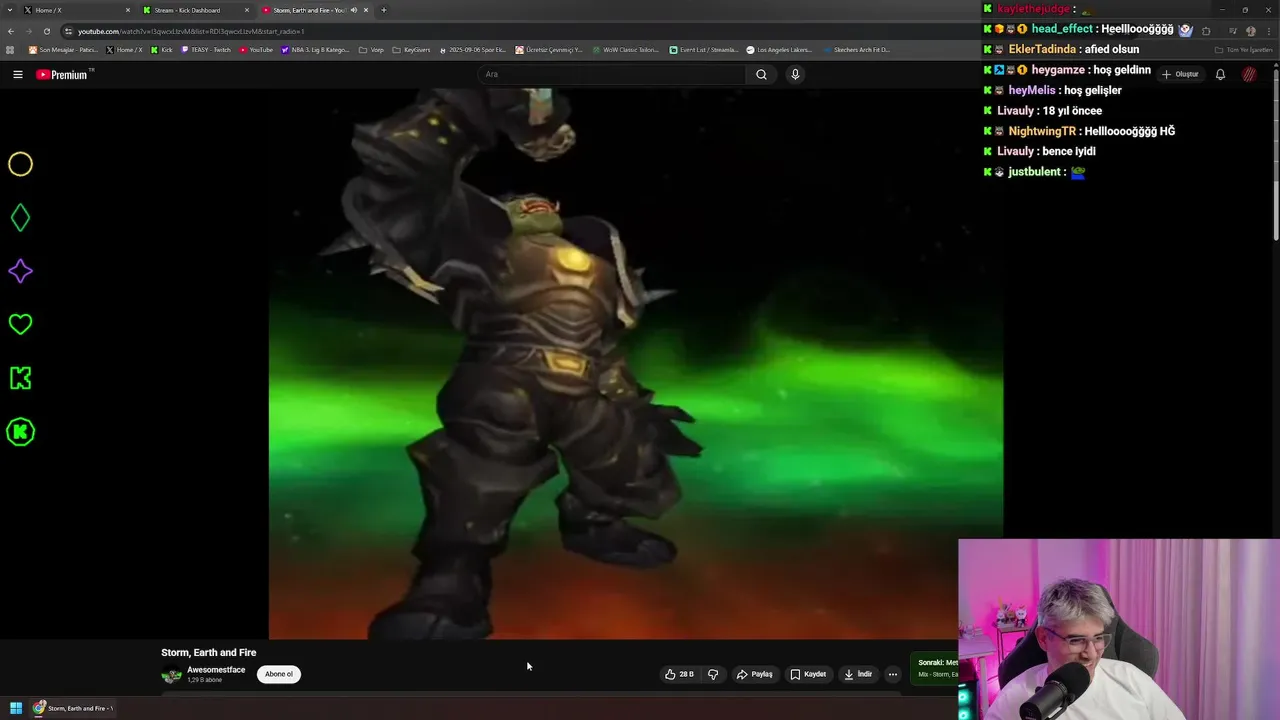Switch to the Stream - Kick Dashboard tab
1280x720 pixels.
point(195,10)
